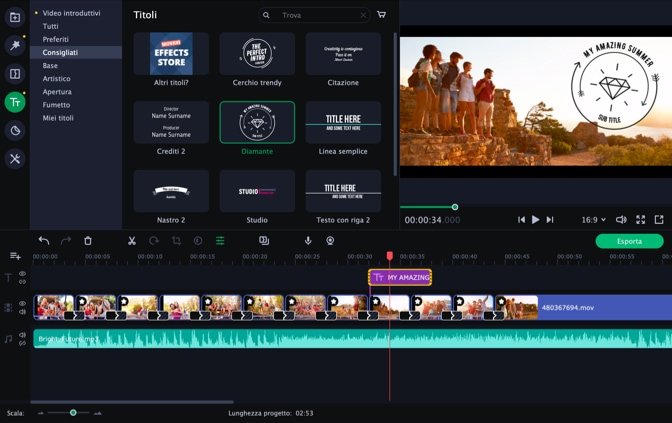This screenshot has height=423, width=672.
Task: Select the Linea semplice title preset
Action: [343, 122]
